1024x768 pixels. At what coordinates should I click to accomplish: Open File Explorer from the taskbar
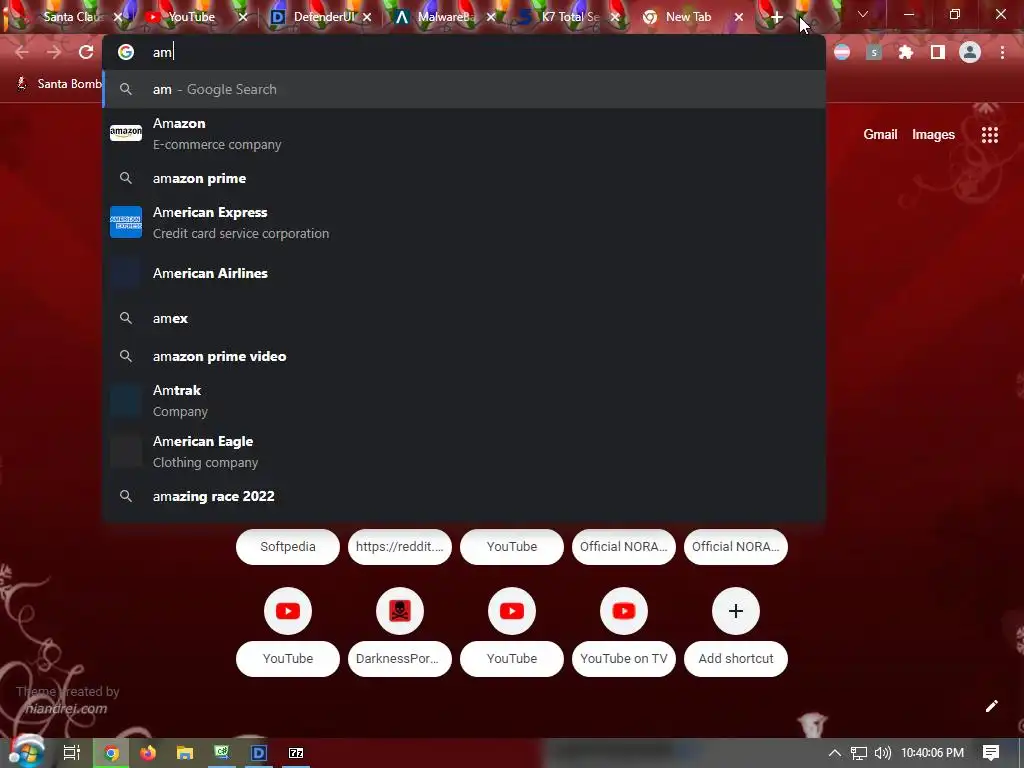[185, 753]
